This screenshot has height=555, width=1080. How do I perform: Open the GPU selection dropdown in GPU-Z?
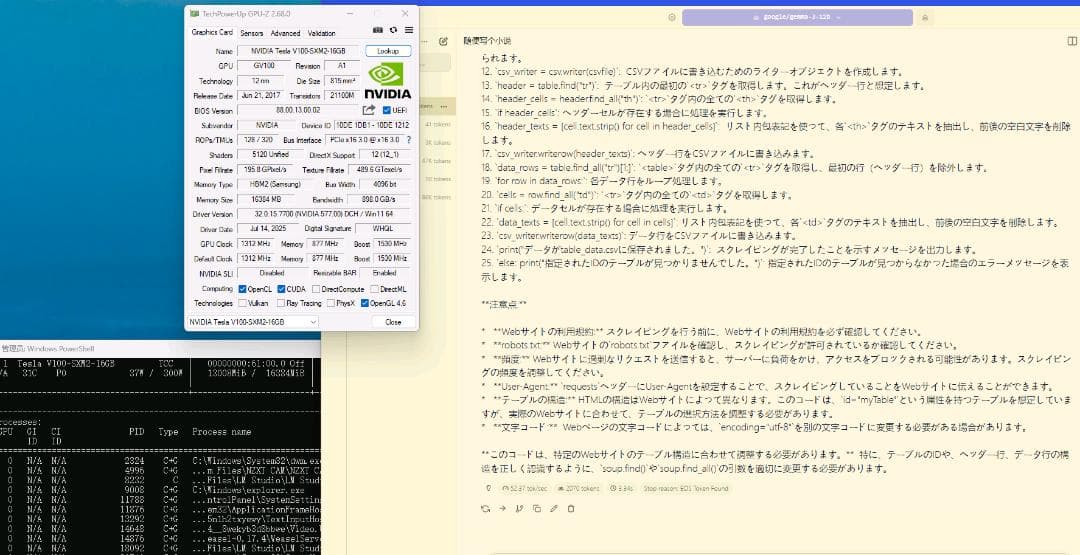(x=253, y=322)
